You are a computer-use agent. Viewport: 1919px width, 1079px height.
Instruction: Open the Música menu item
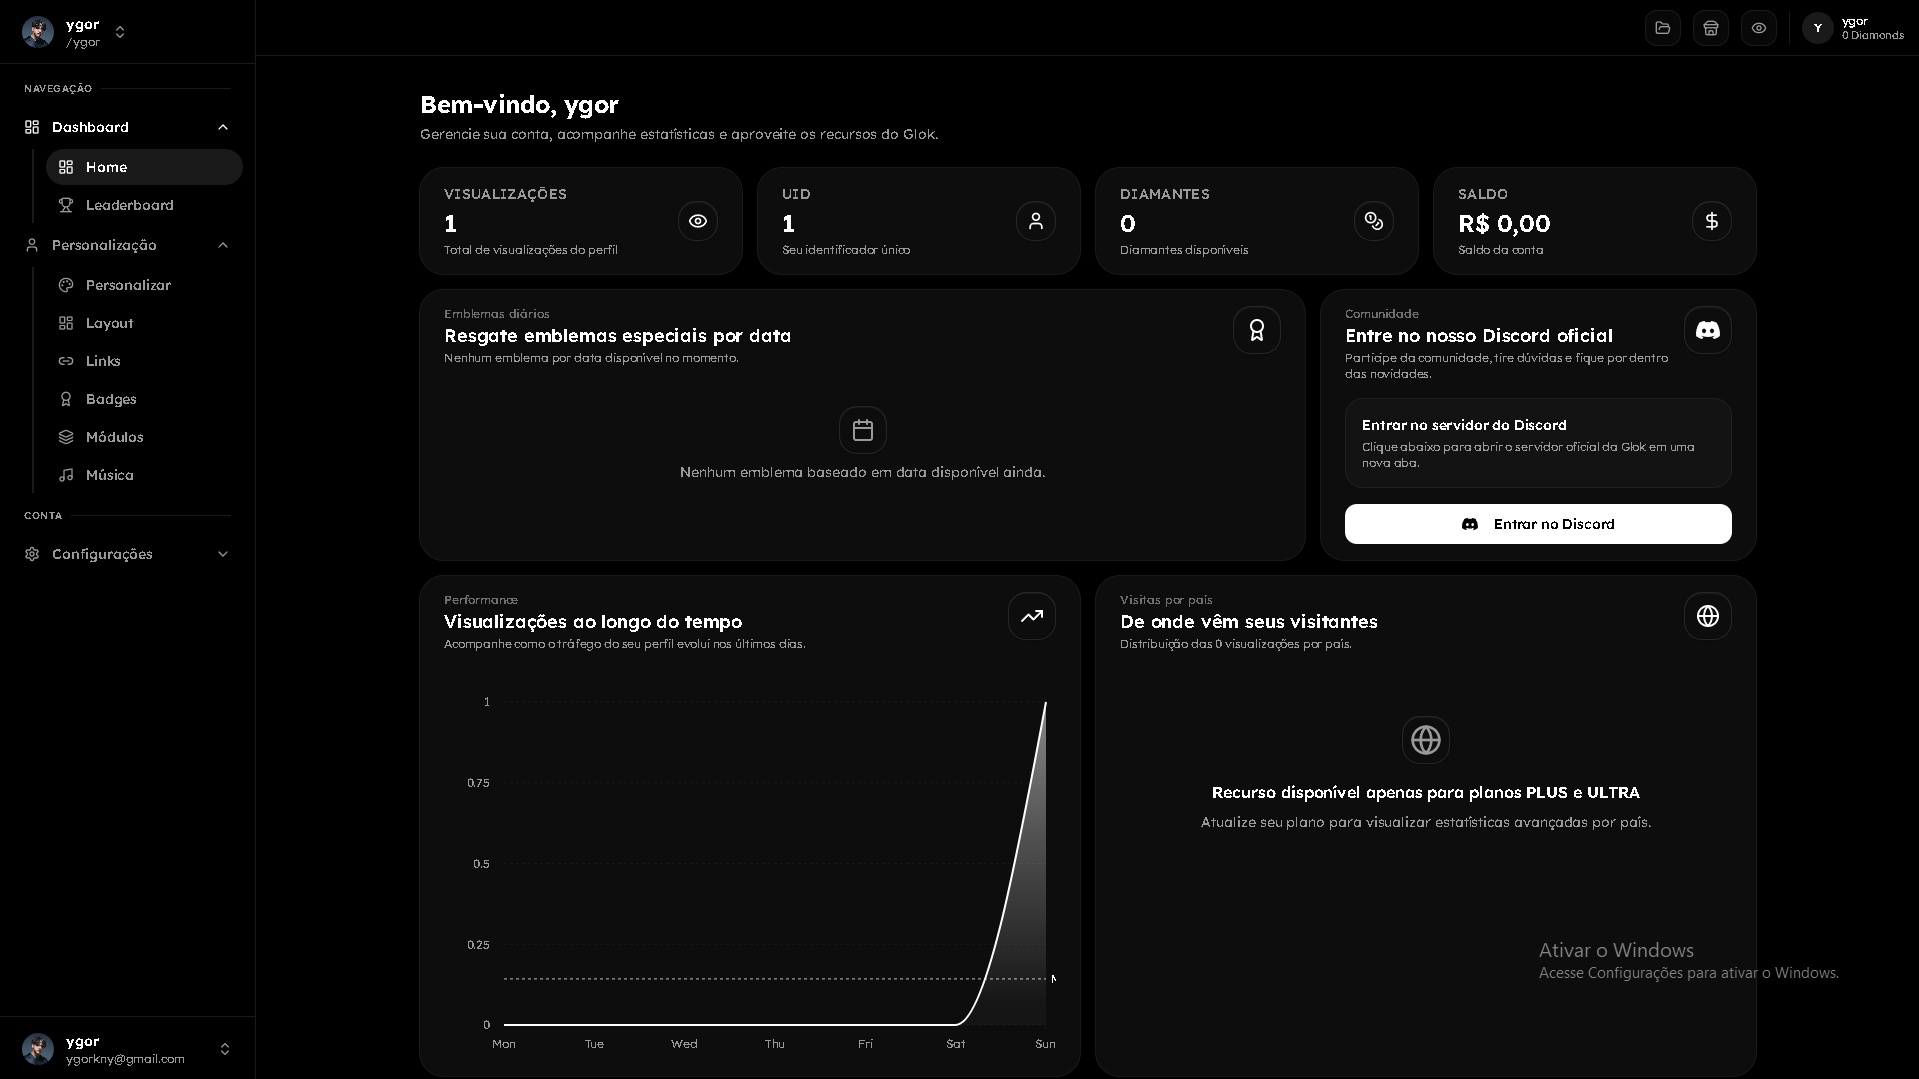(109, 475)
